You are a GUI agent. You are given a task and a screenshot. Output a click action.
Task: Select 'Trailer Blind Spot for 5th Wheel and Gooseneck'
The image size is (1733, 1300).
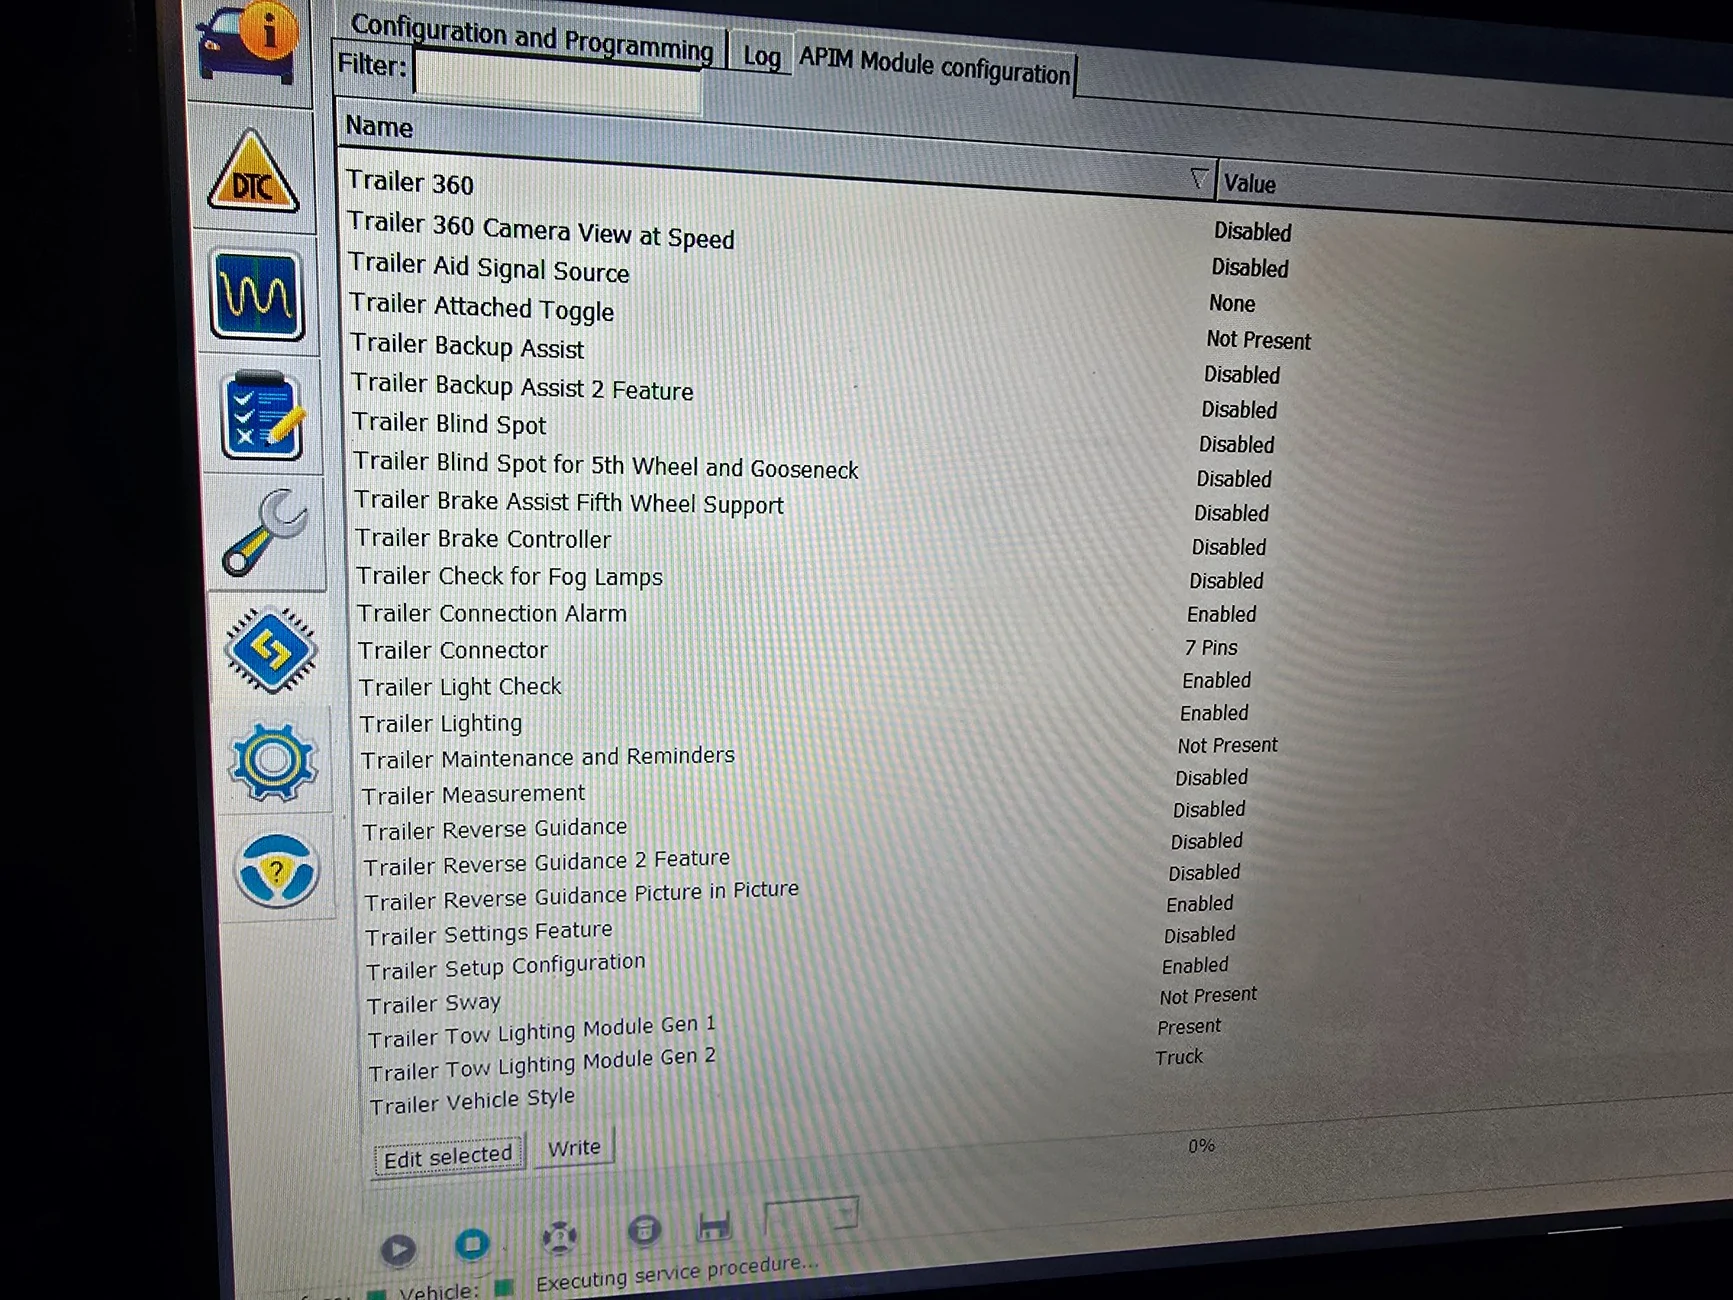pos(606,465)
